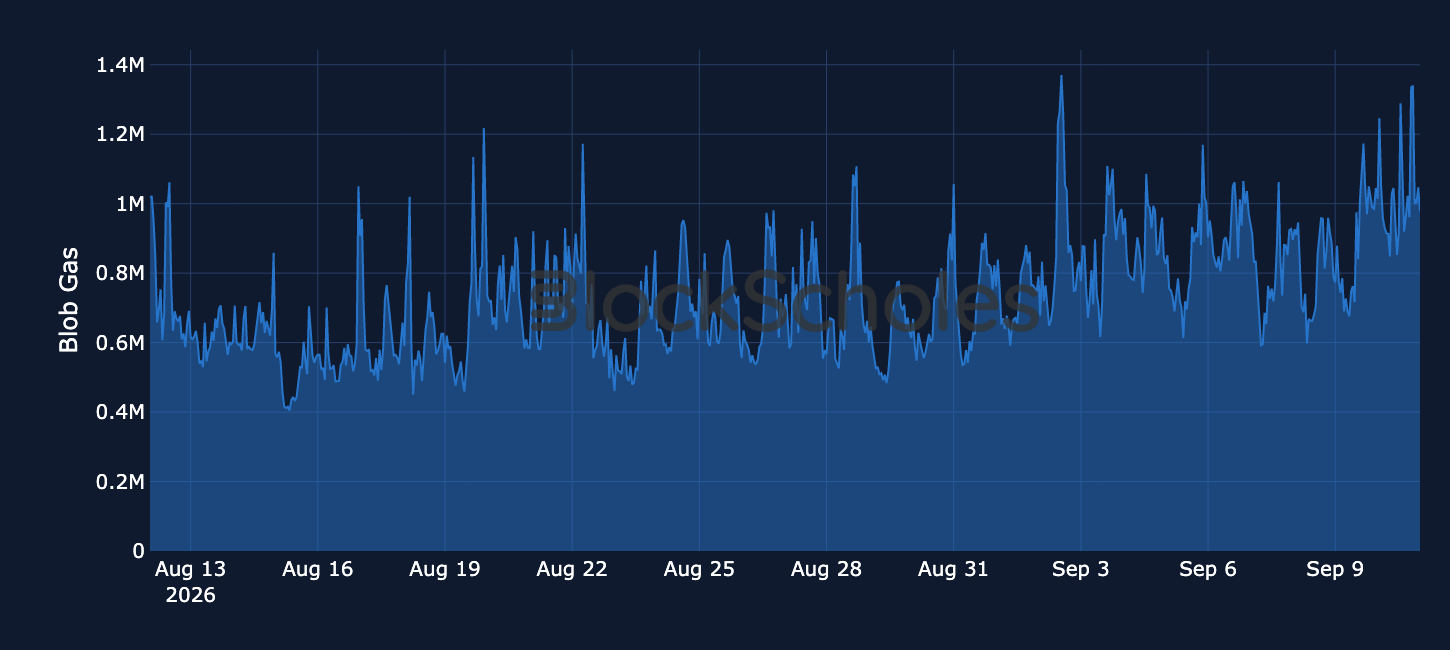
Task: Click the '0.8M' y-axis tick label
Action: point(121,273)
